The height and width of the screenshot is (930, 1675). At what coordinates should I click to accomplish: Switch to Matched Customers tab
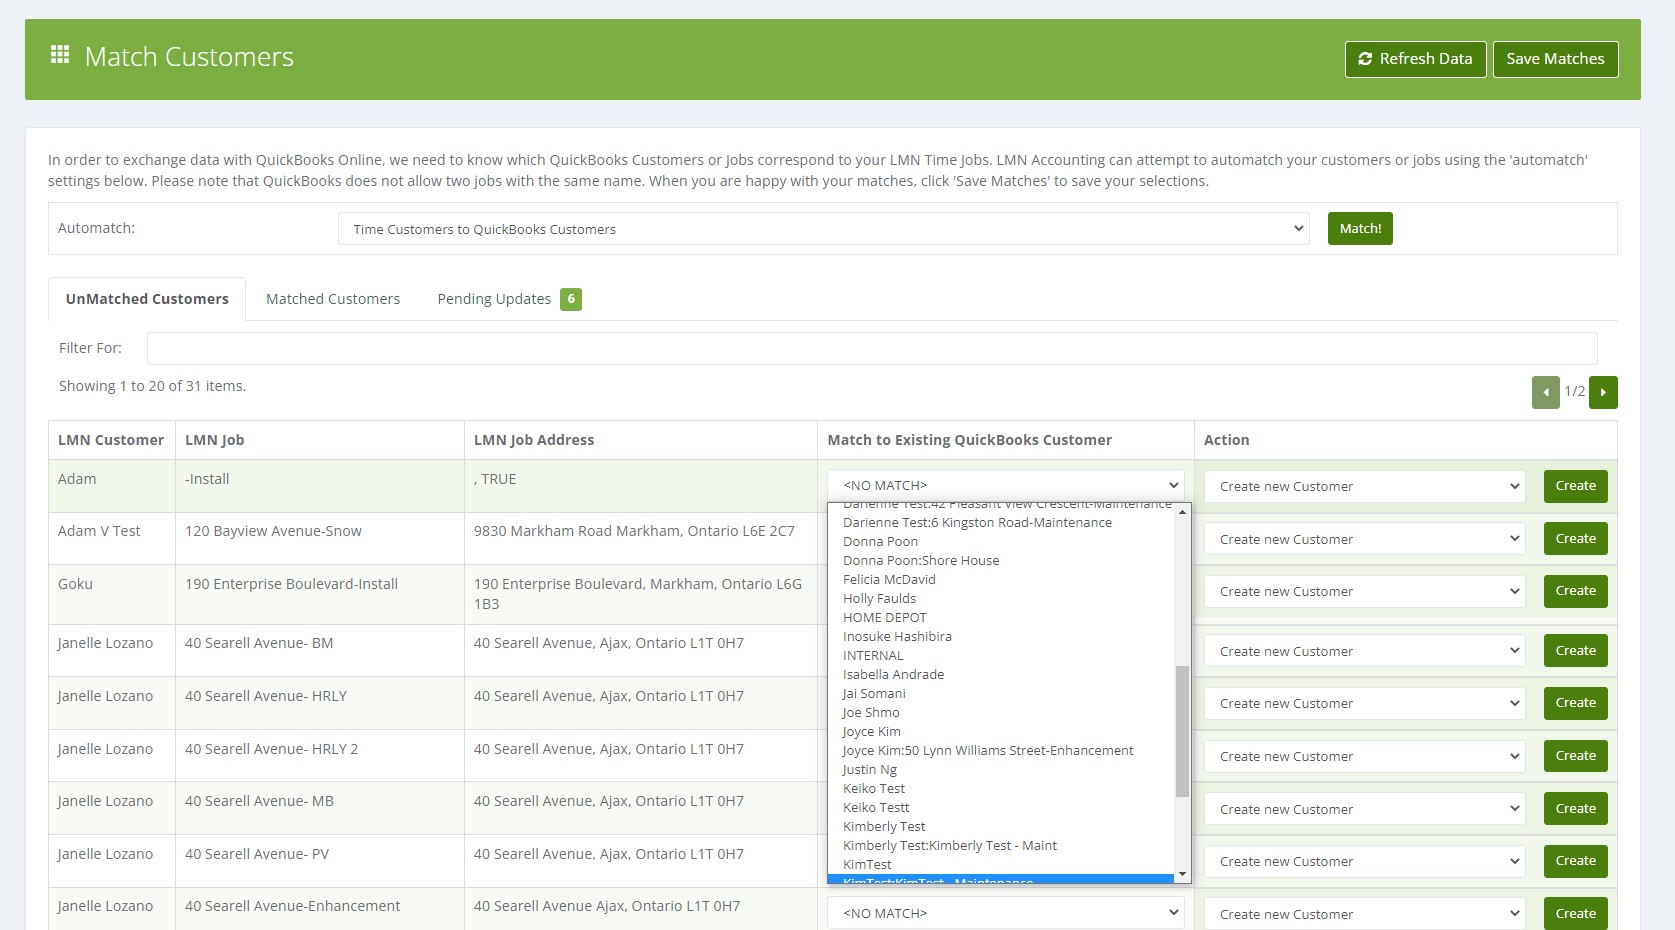click(x=332, y=299)
